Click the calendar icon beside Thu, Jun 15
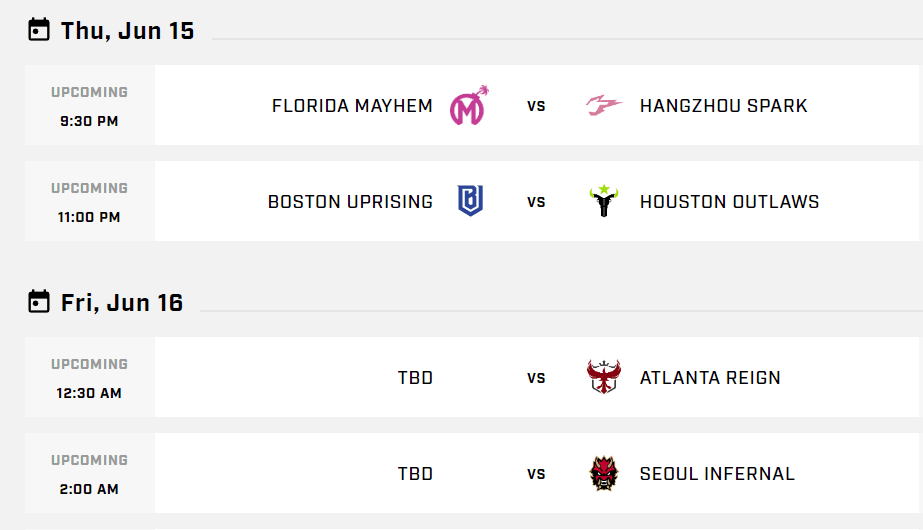Viewport: 923px width, 530px height. pos(39,30)
